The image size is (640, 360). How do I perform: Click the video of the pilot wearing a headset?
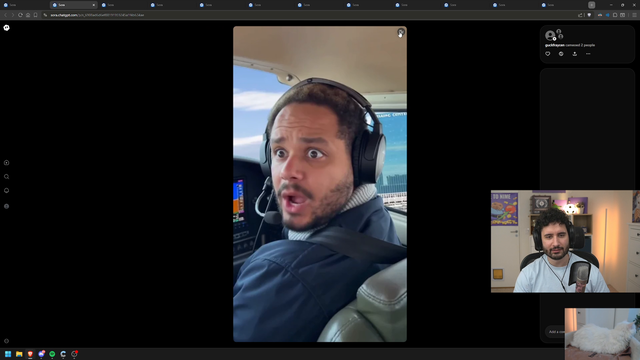pyautogui.click(x=320, y=184)
